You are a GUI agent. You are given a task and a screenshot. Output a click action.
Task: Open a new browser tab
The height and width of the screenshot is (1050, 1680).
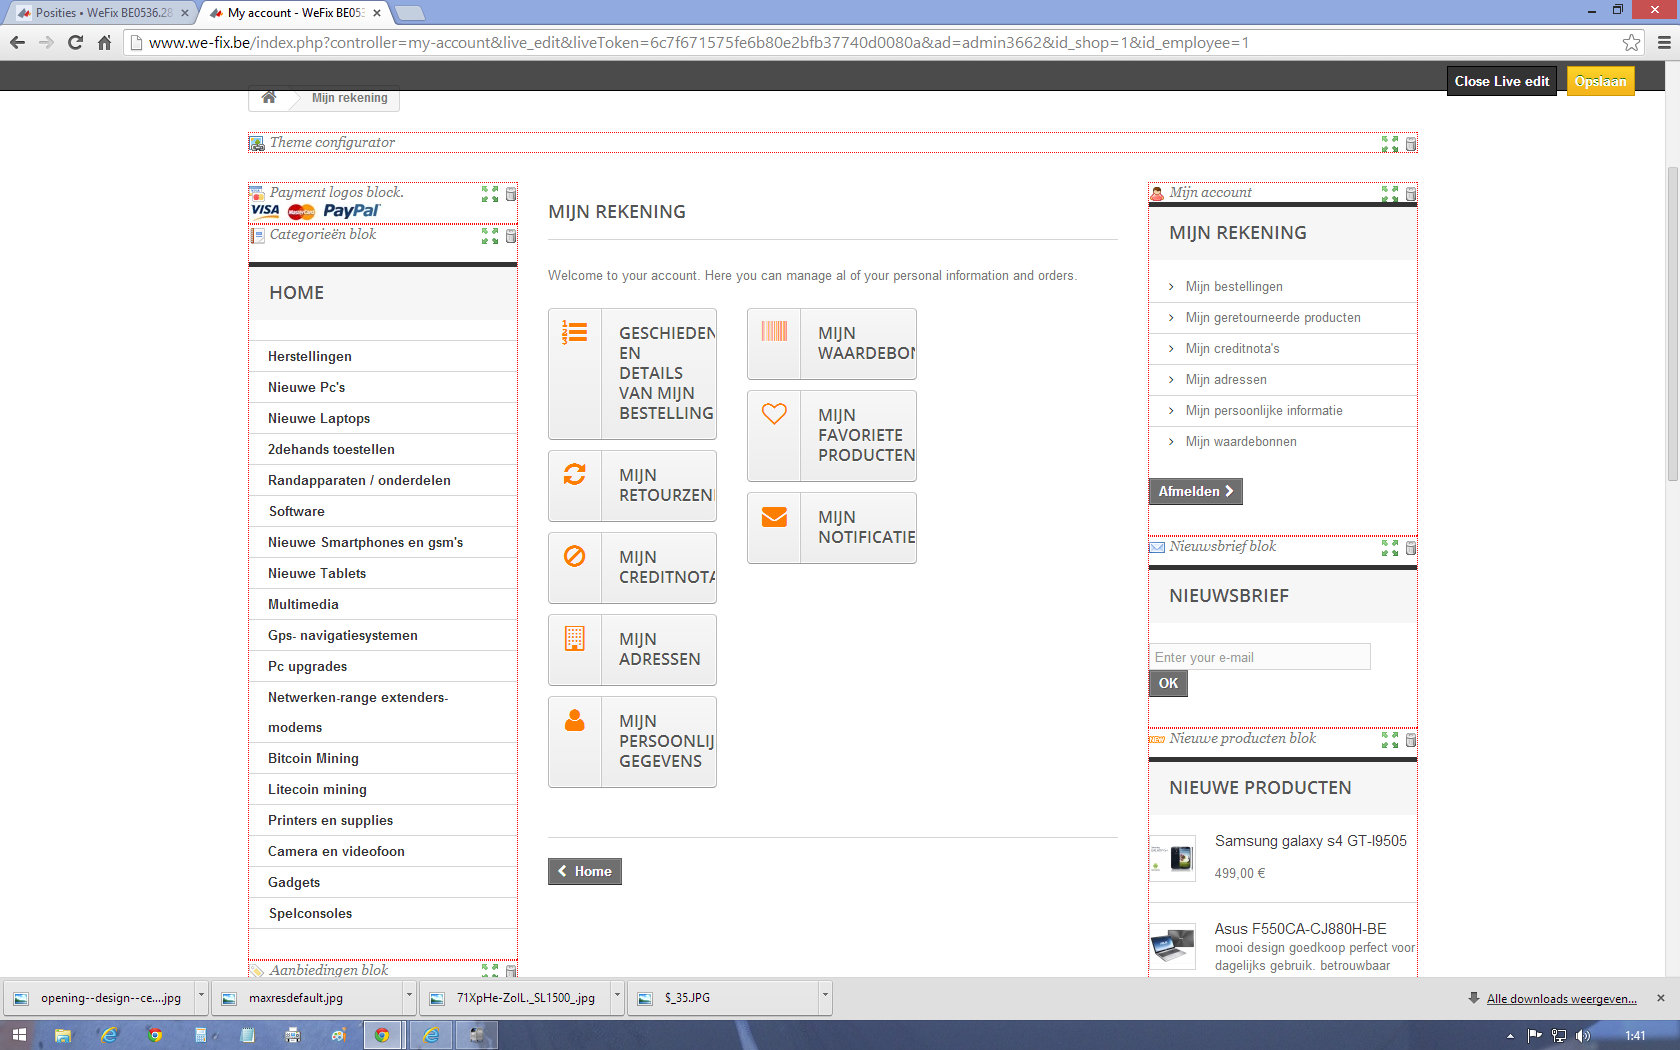coord(410,13)
